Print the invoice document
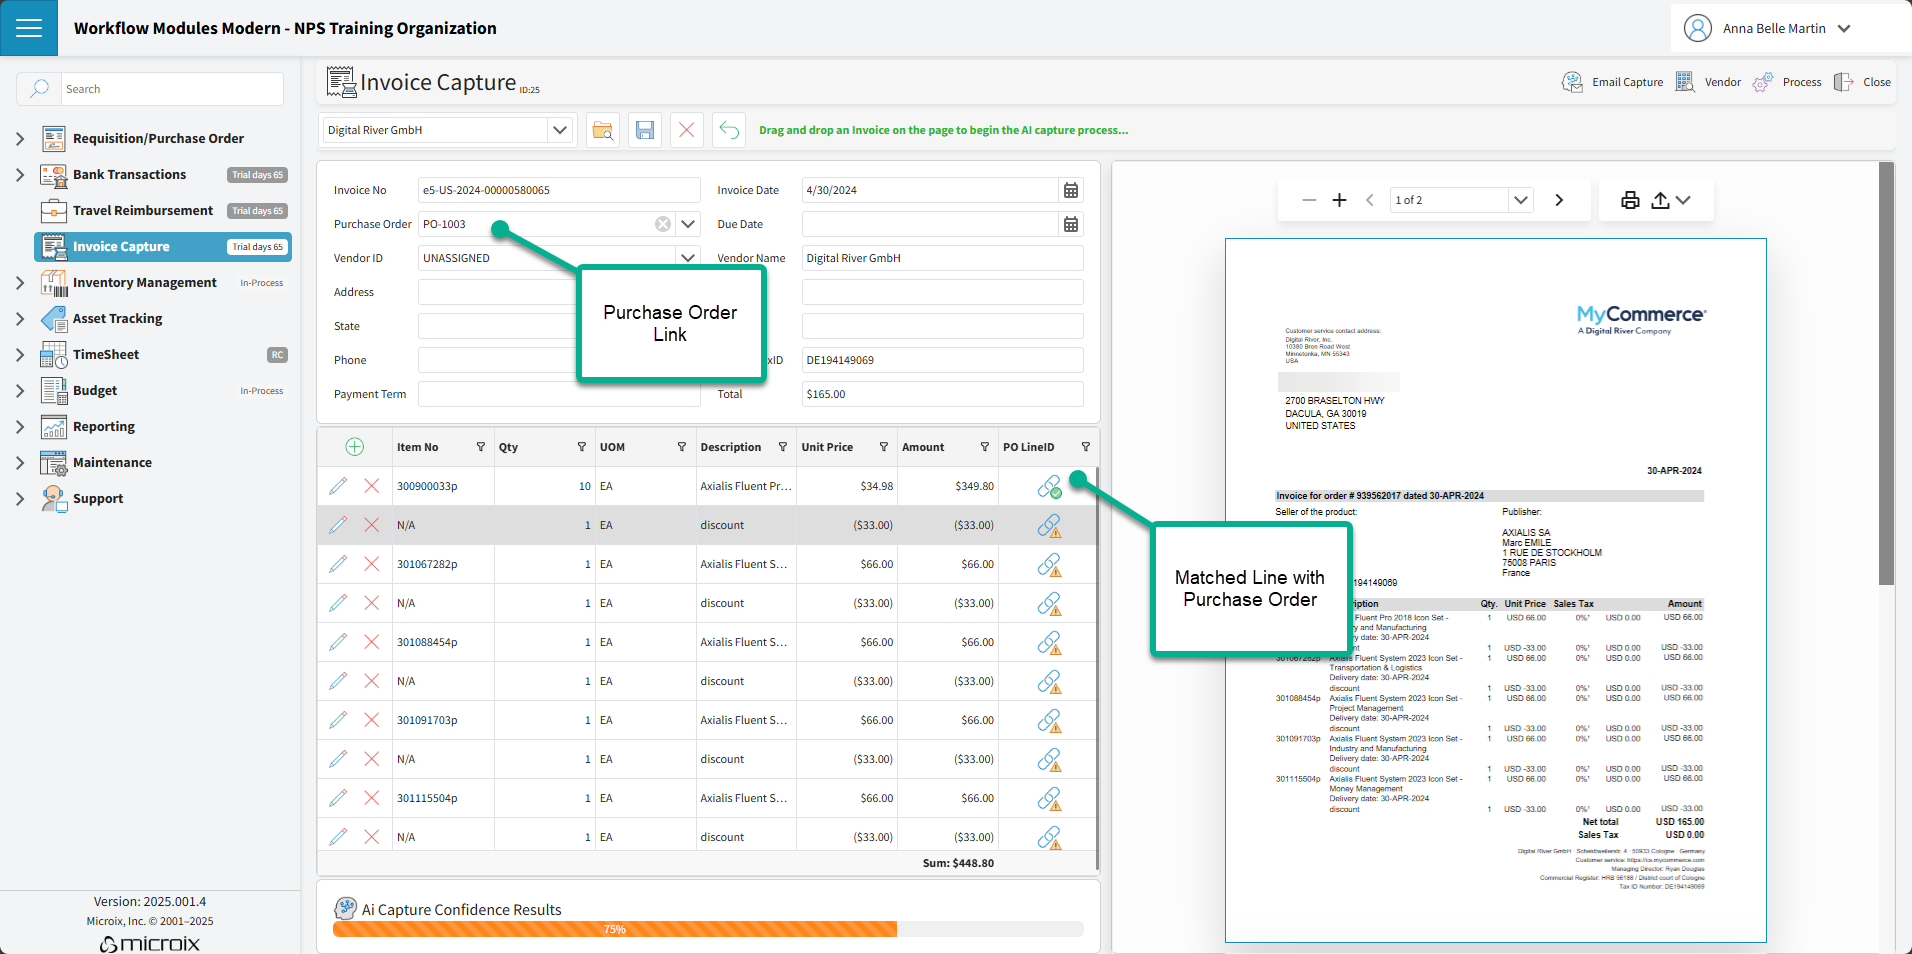The width and height of the screenshot is (1912, 954). (x=1630, y=200)
